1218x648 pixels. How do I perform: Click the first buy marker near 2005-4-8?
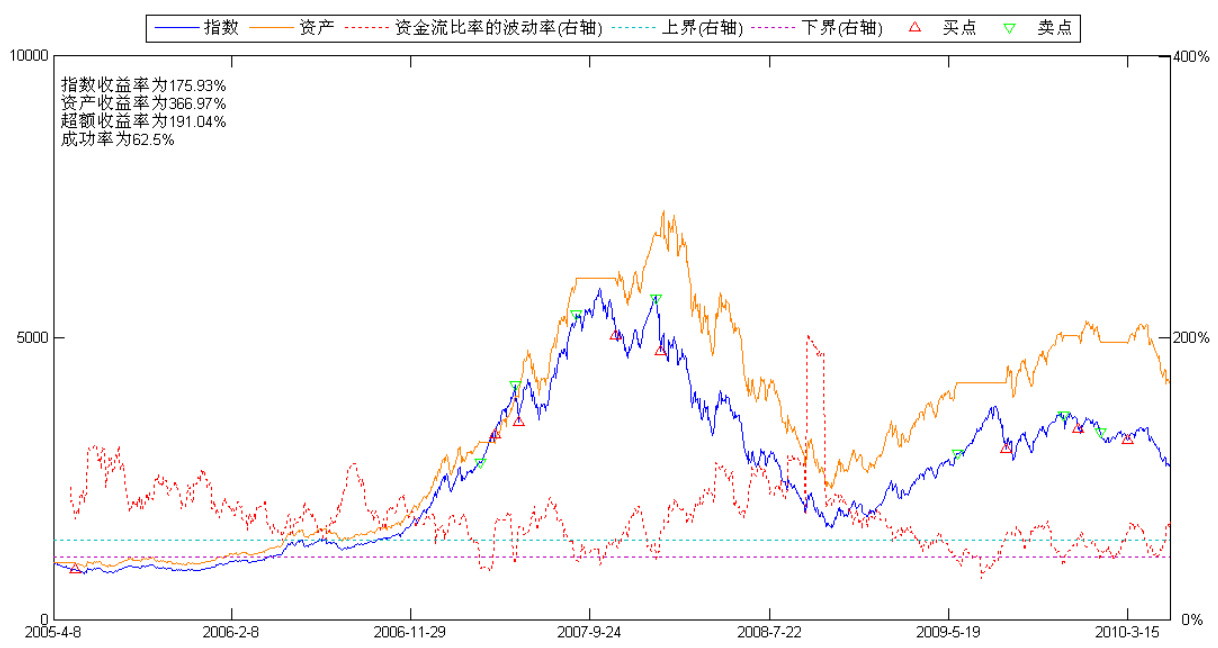click(x=76, y=569)
